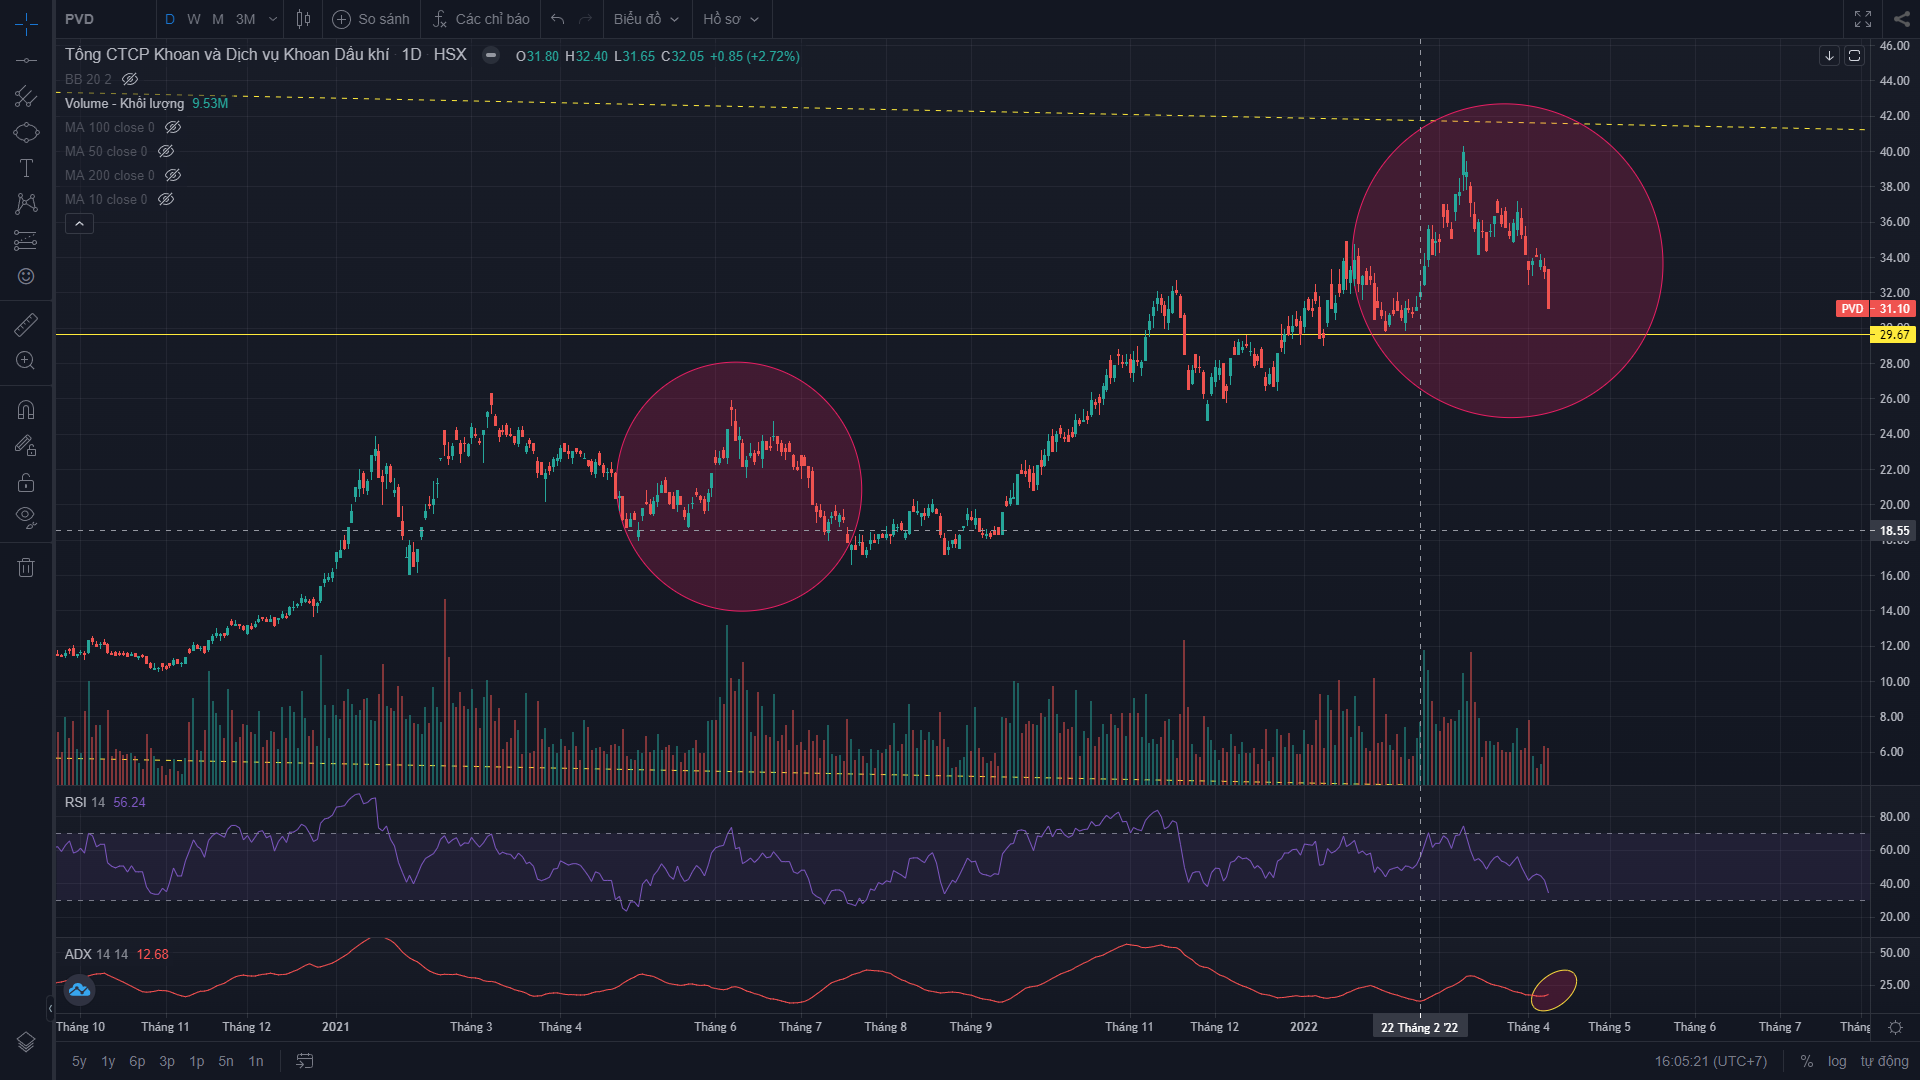Image resolution: width=1920 pixels, height=1080 pixels.
Task: Select the trend line drawing tool
Action: (x=26, y=60)
